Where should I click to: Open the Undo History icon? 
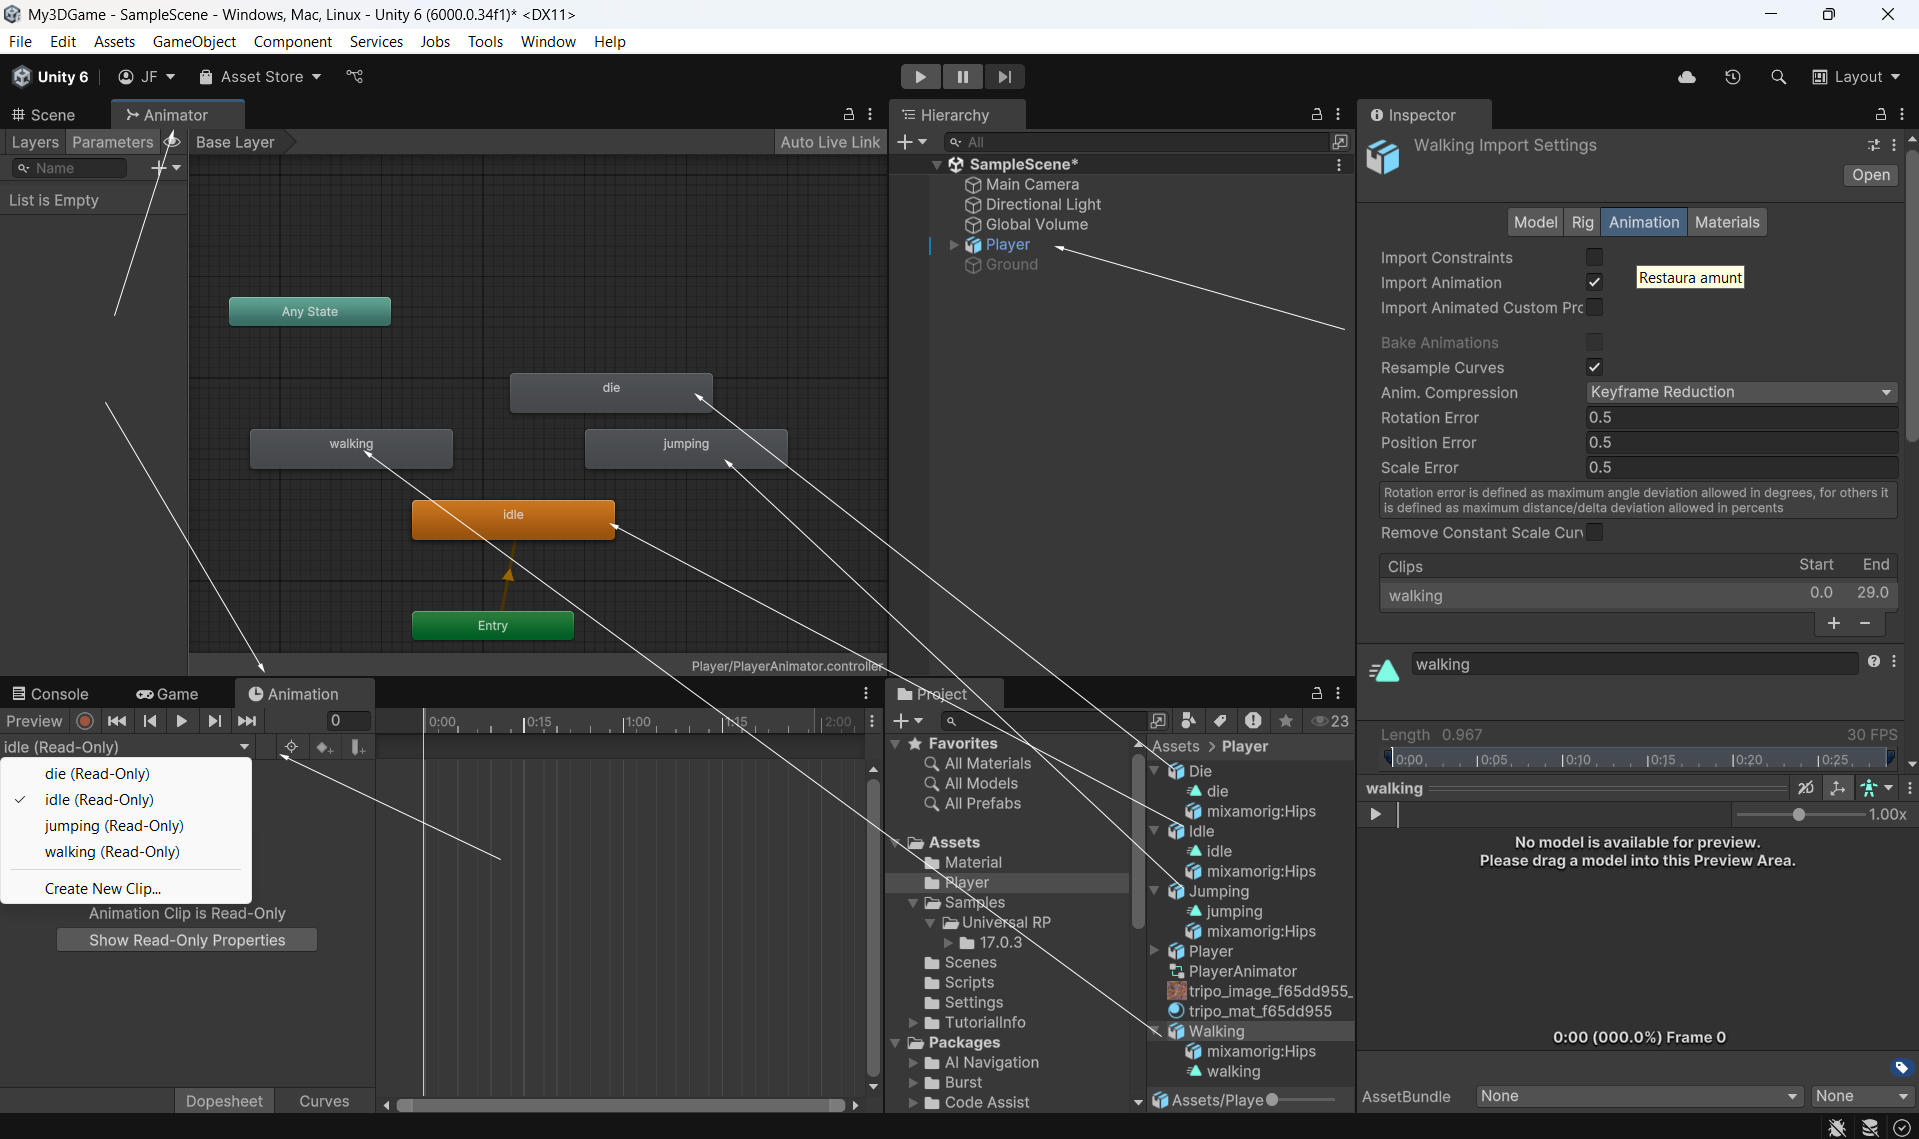tap(1732, 77)
